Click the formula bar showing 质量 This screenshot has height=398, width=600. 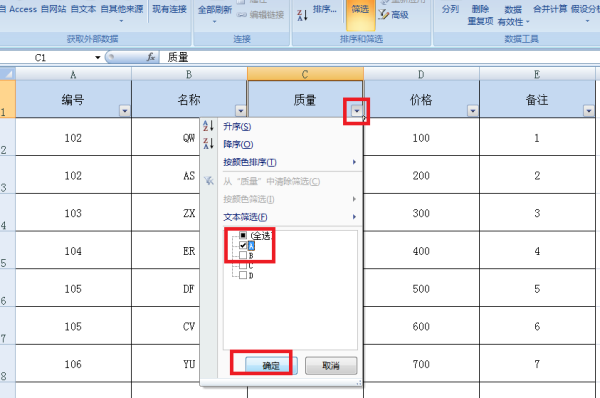(379, 57)
